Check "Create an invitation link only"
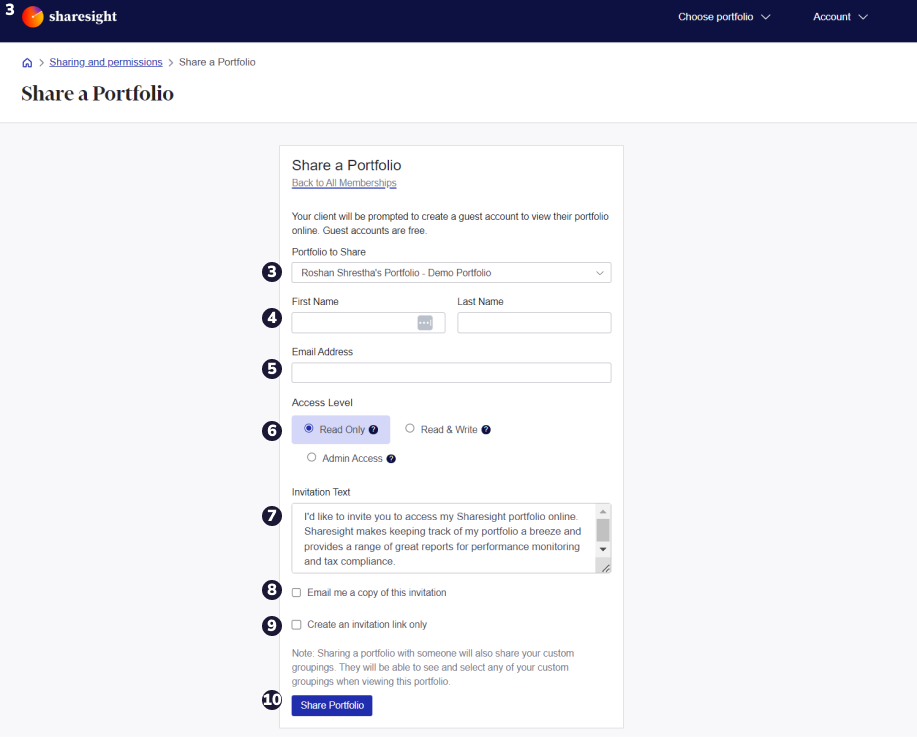The height and width of the screenshot is (737, 917). point(295,624)
